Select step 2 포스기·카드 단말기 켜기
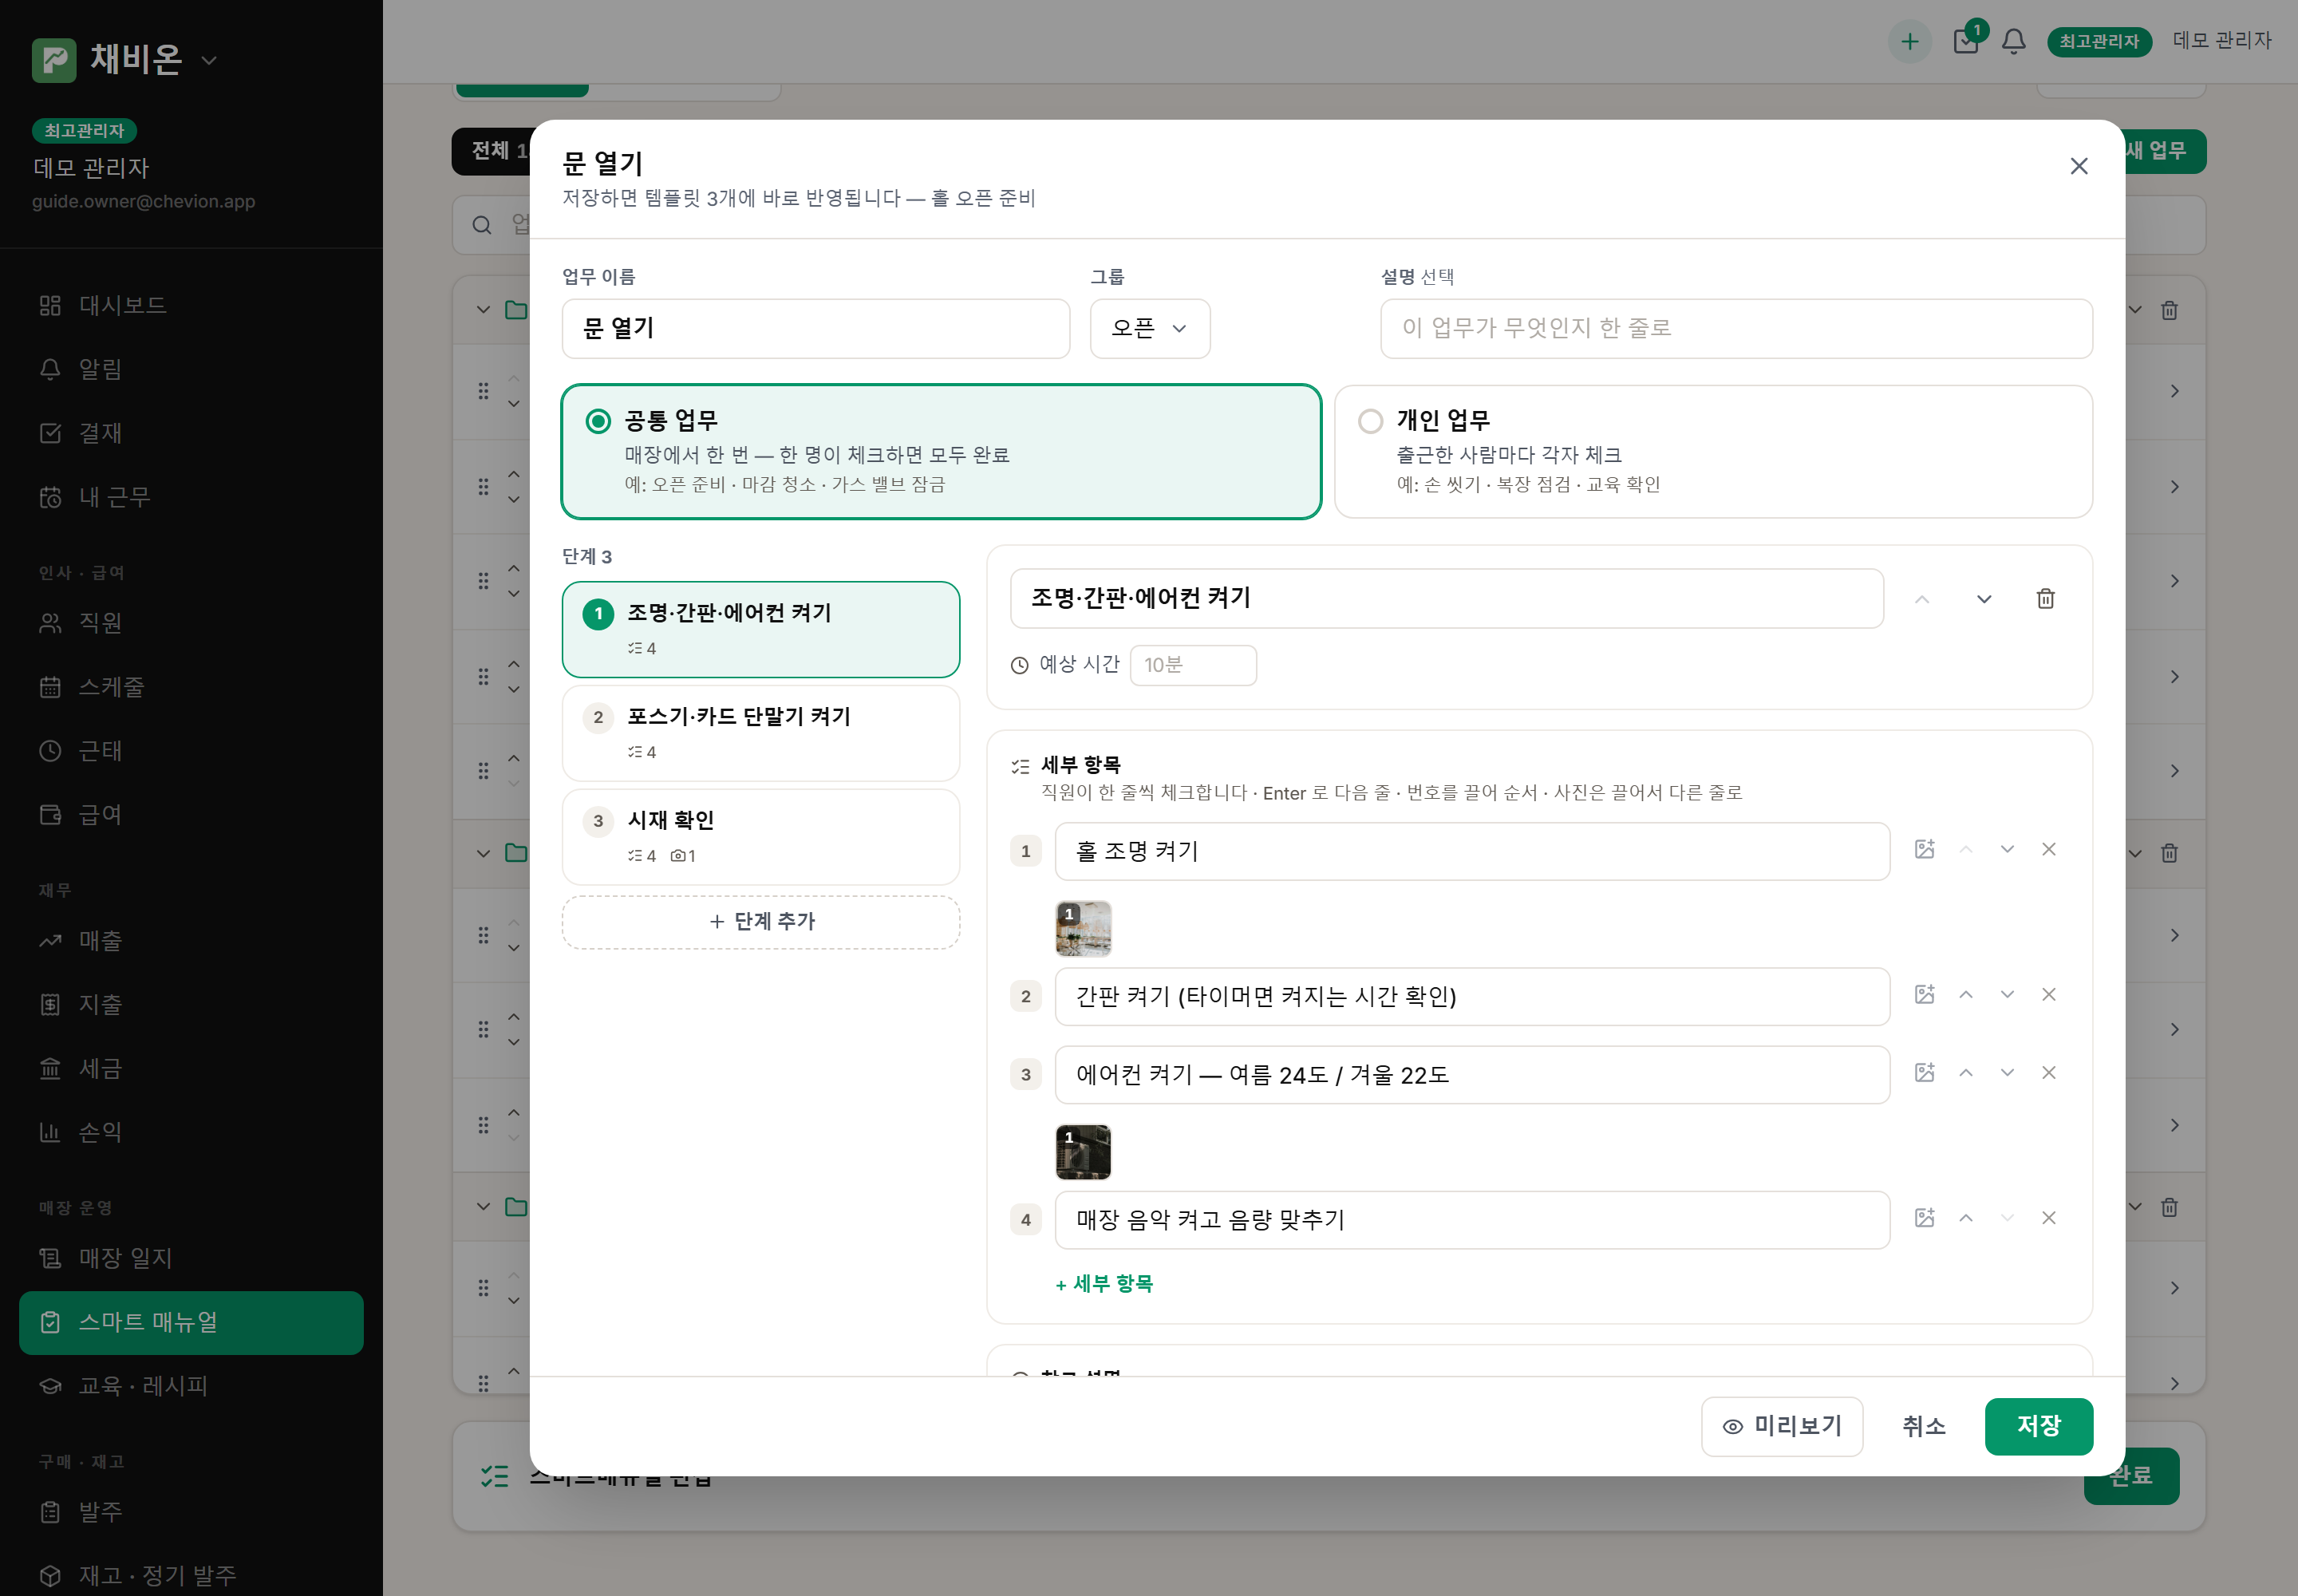The image size is (2298, 1596). pos(760,733)
